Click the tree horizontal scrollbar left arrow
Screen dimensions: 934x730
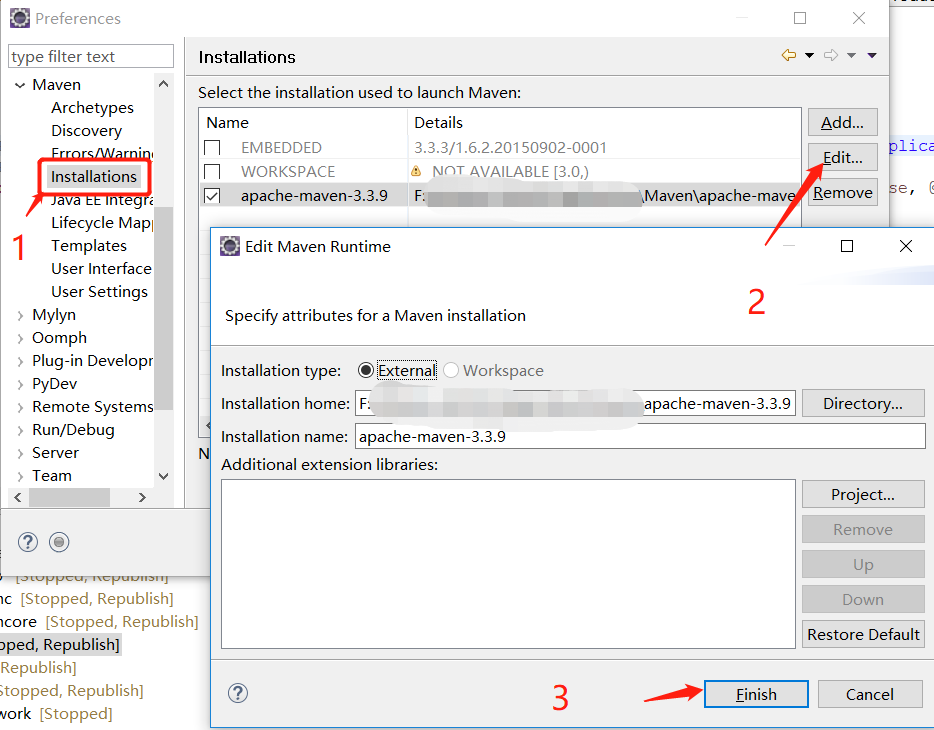pyautogui.click(x=18, y=497)
